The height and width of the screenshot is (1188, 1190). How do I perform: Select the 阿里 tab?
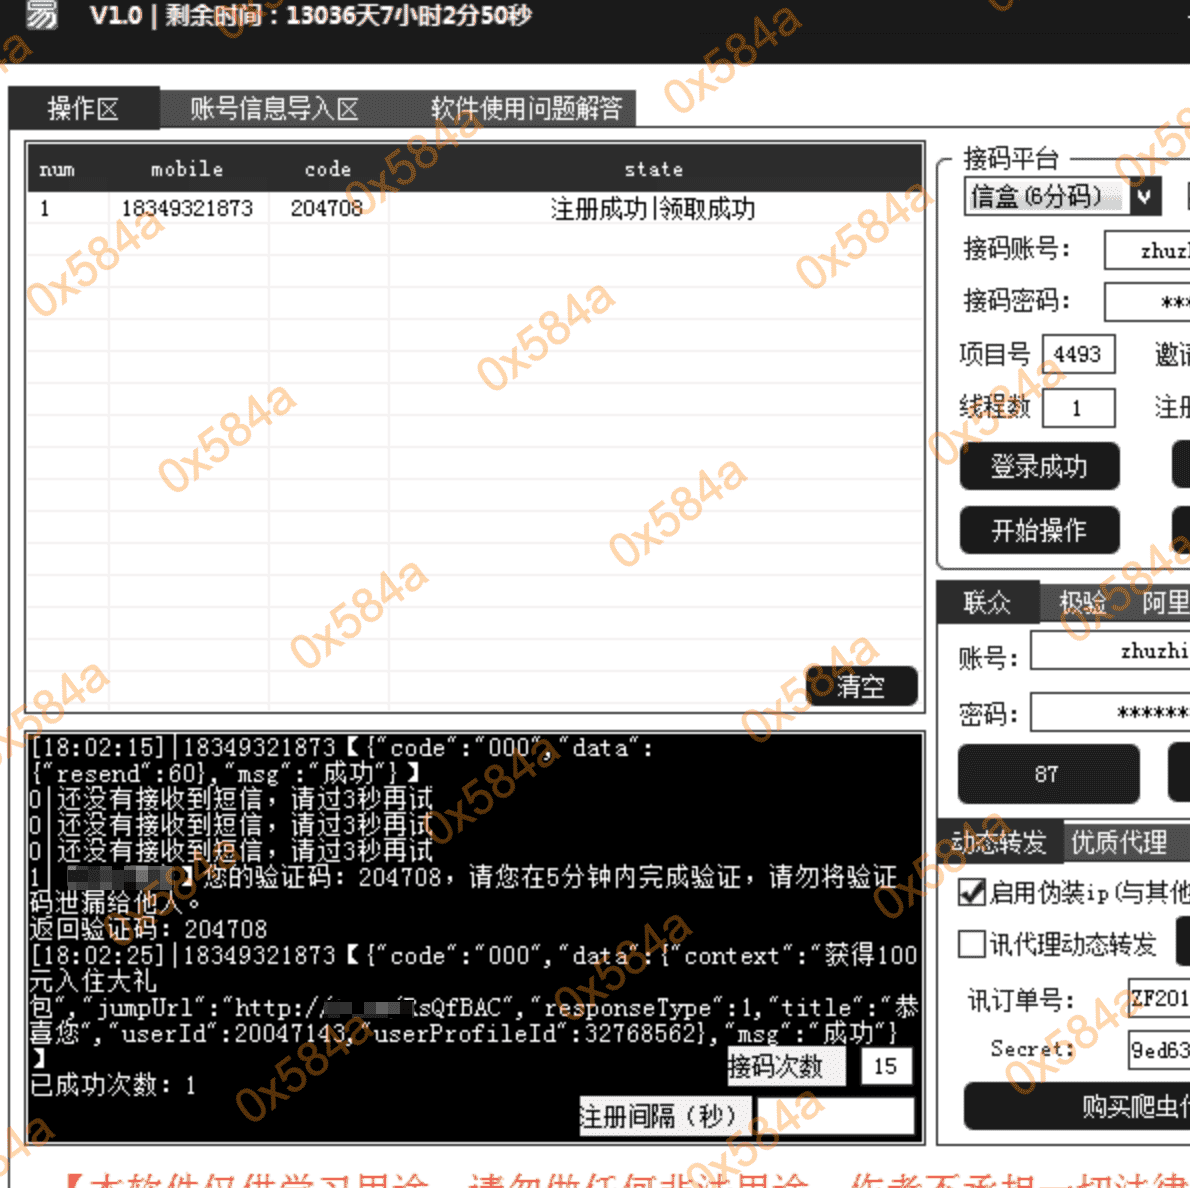1166,602
